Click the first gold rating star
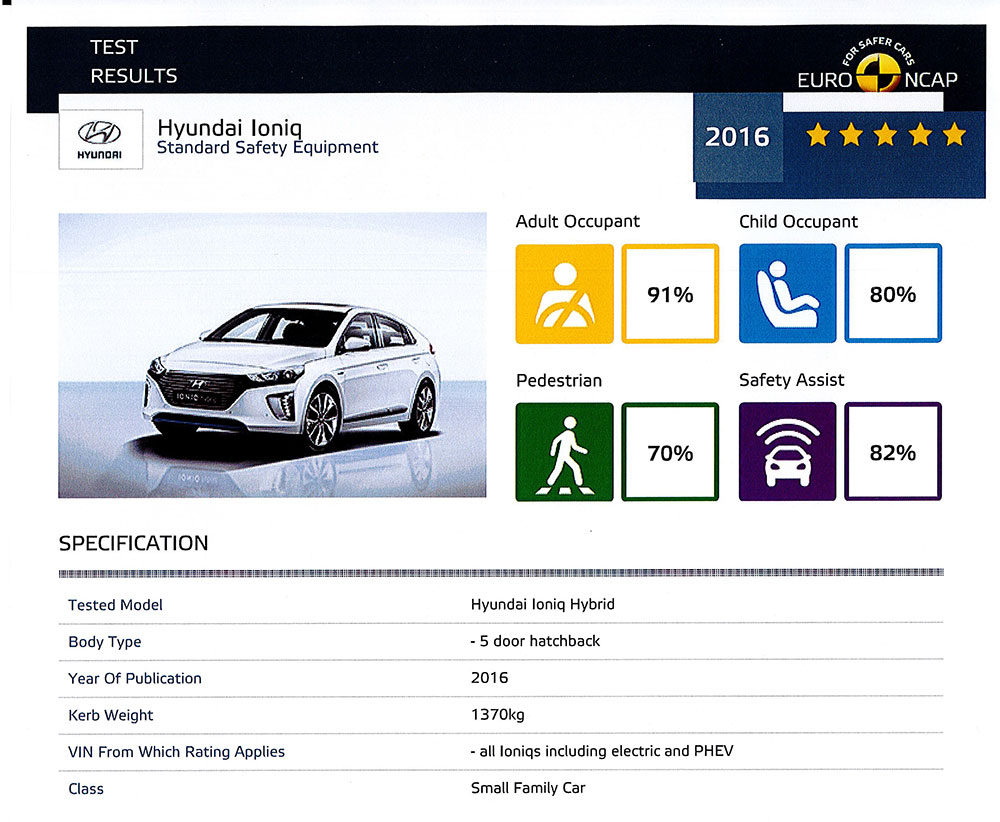Viewport: 1000px width, 822px height. click(x=818, y=135)
